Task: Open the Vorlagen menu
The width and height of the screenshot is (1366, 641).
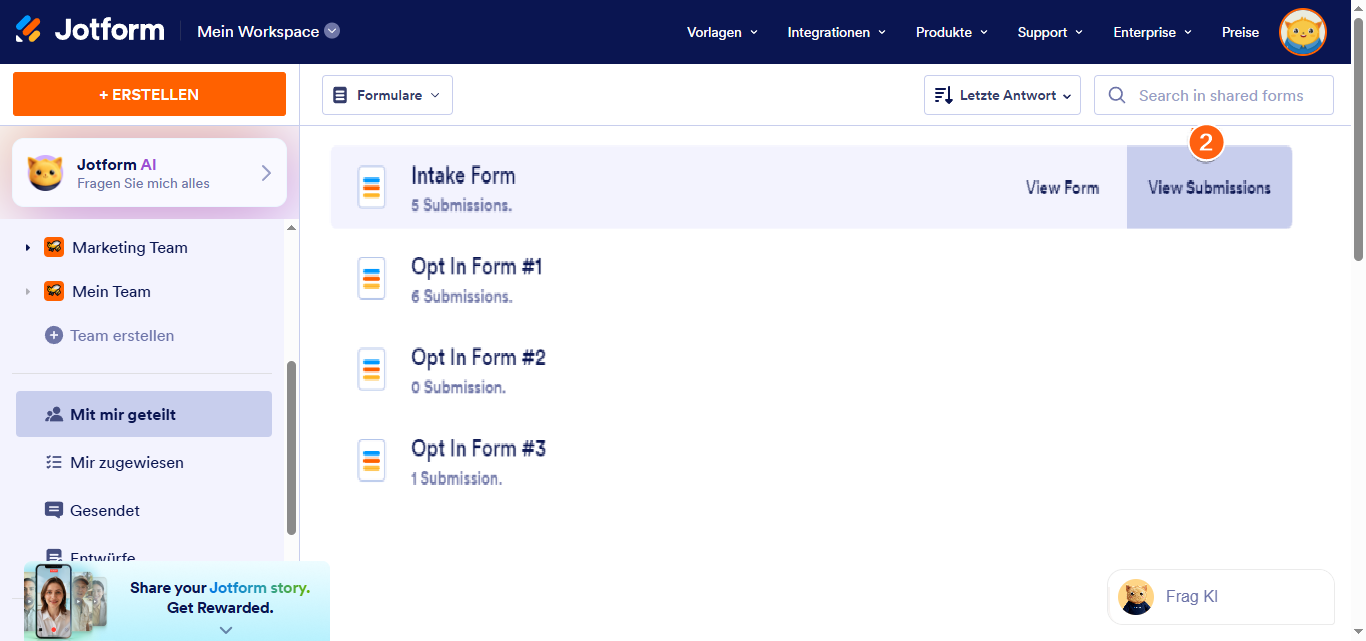Action: [x=722, y=32]
